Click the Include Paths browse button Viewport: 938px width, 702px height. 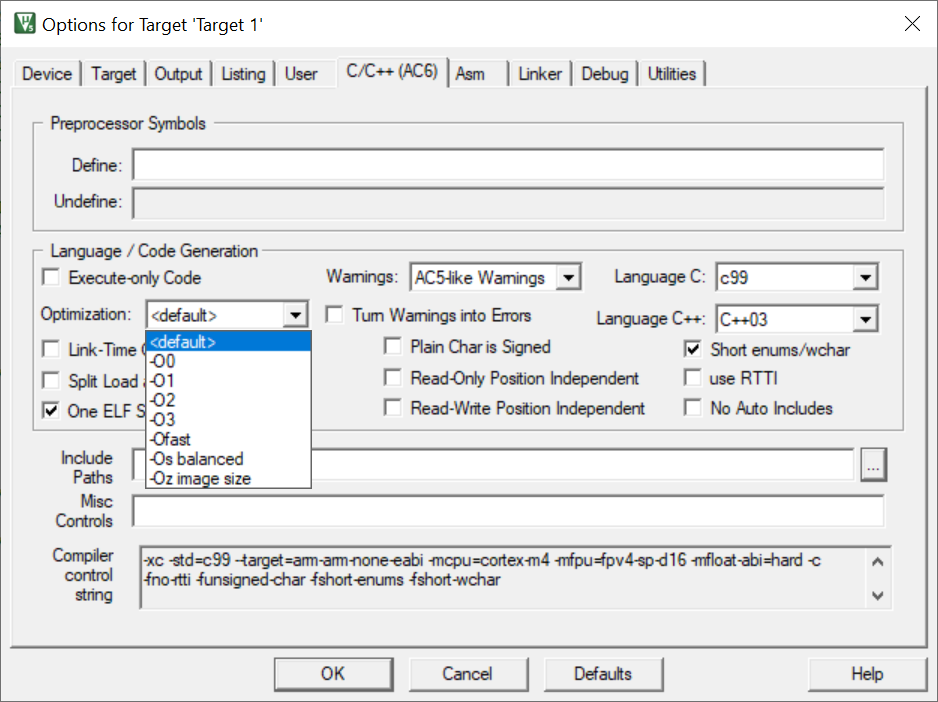coord(873,465)
